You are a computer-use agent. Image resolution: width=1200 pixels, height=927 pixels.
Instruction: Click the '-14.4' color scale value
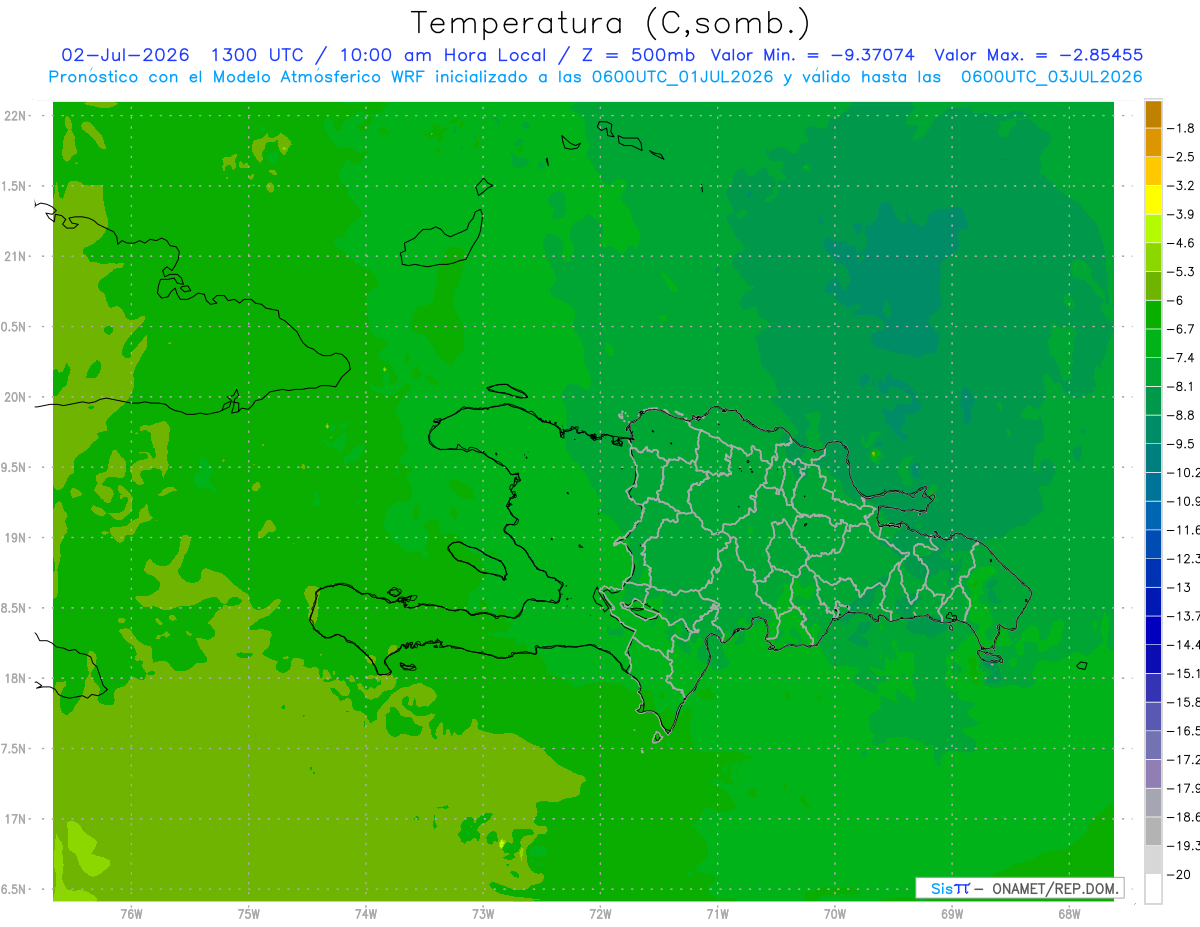coord(1184,645)
